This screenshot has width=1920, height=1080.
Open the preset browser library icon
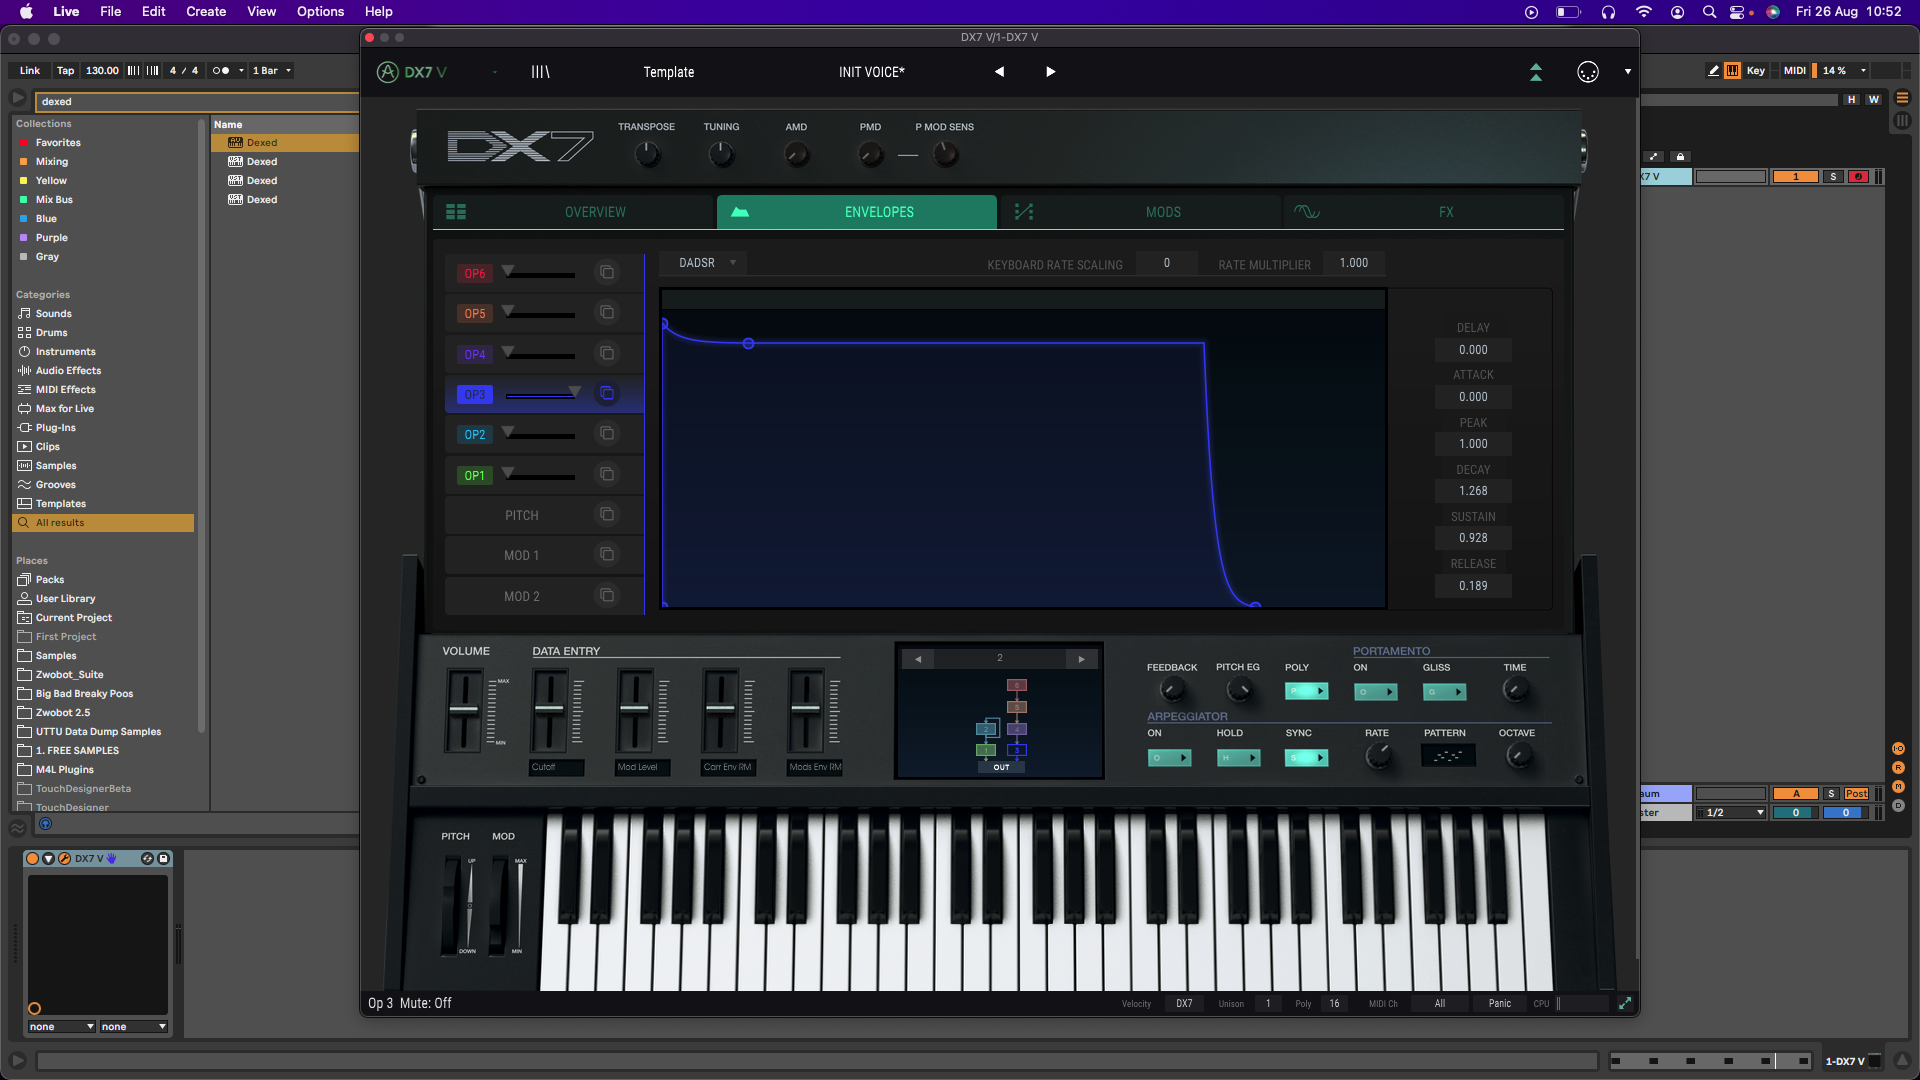coord(540,72)
